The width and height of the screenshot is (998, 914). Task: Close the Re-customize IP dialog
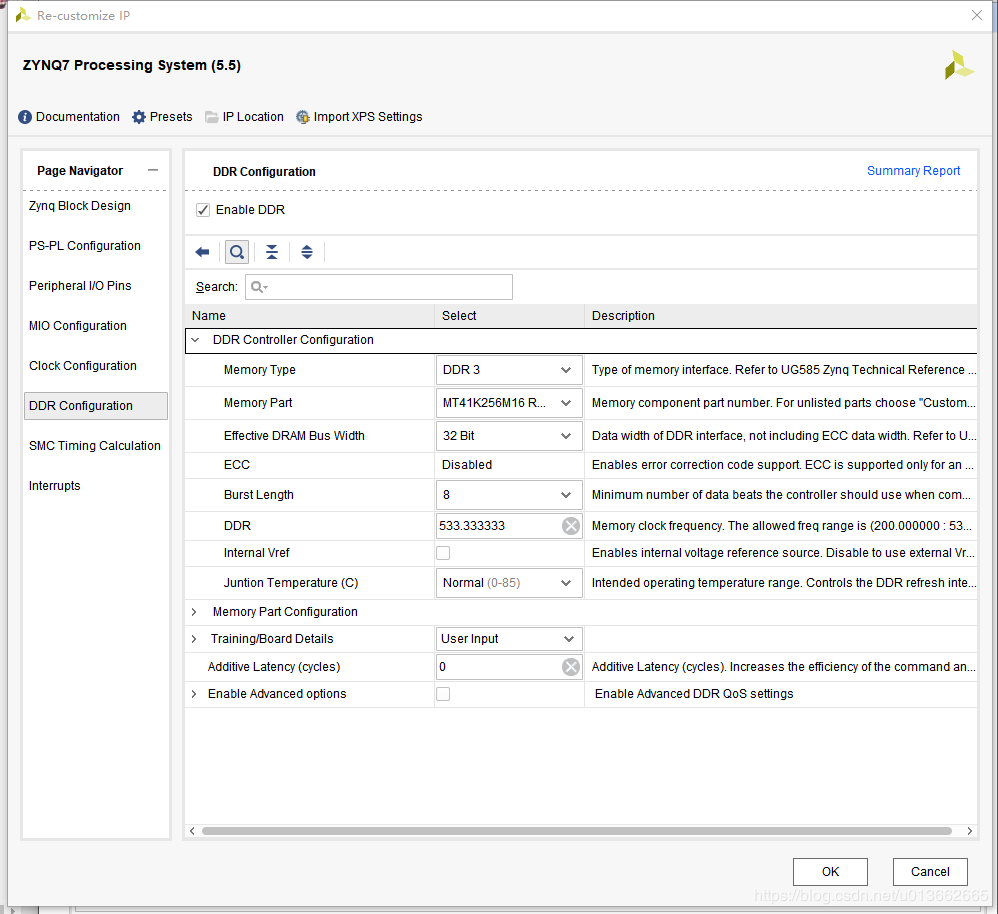(976, 15)
